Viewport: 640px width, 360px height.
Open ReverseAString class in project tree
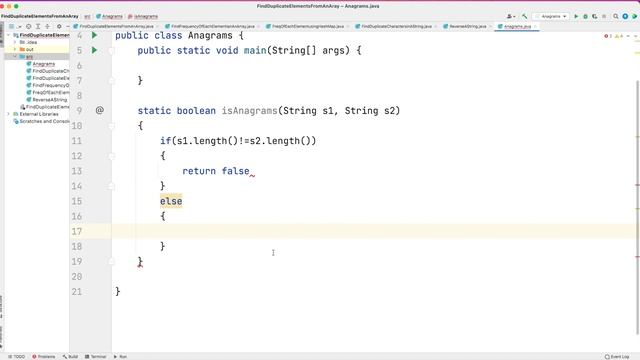tap(49, 100)
